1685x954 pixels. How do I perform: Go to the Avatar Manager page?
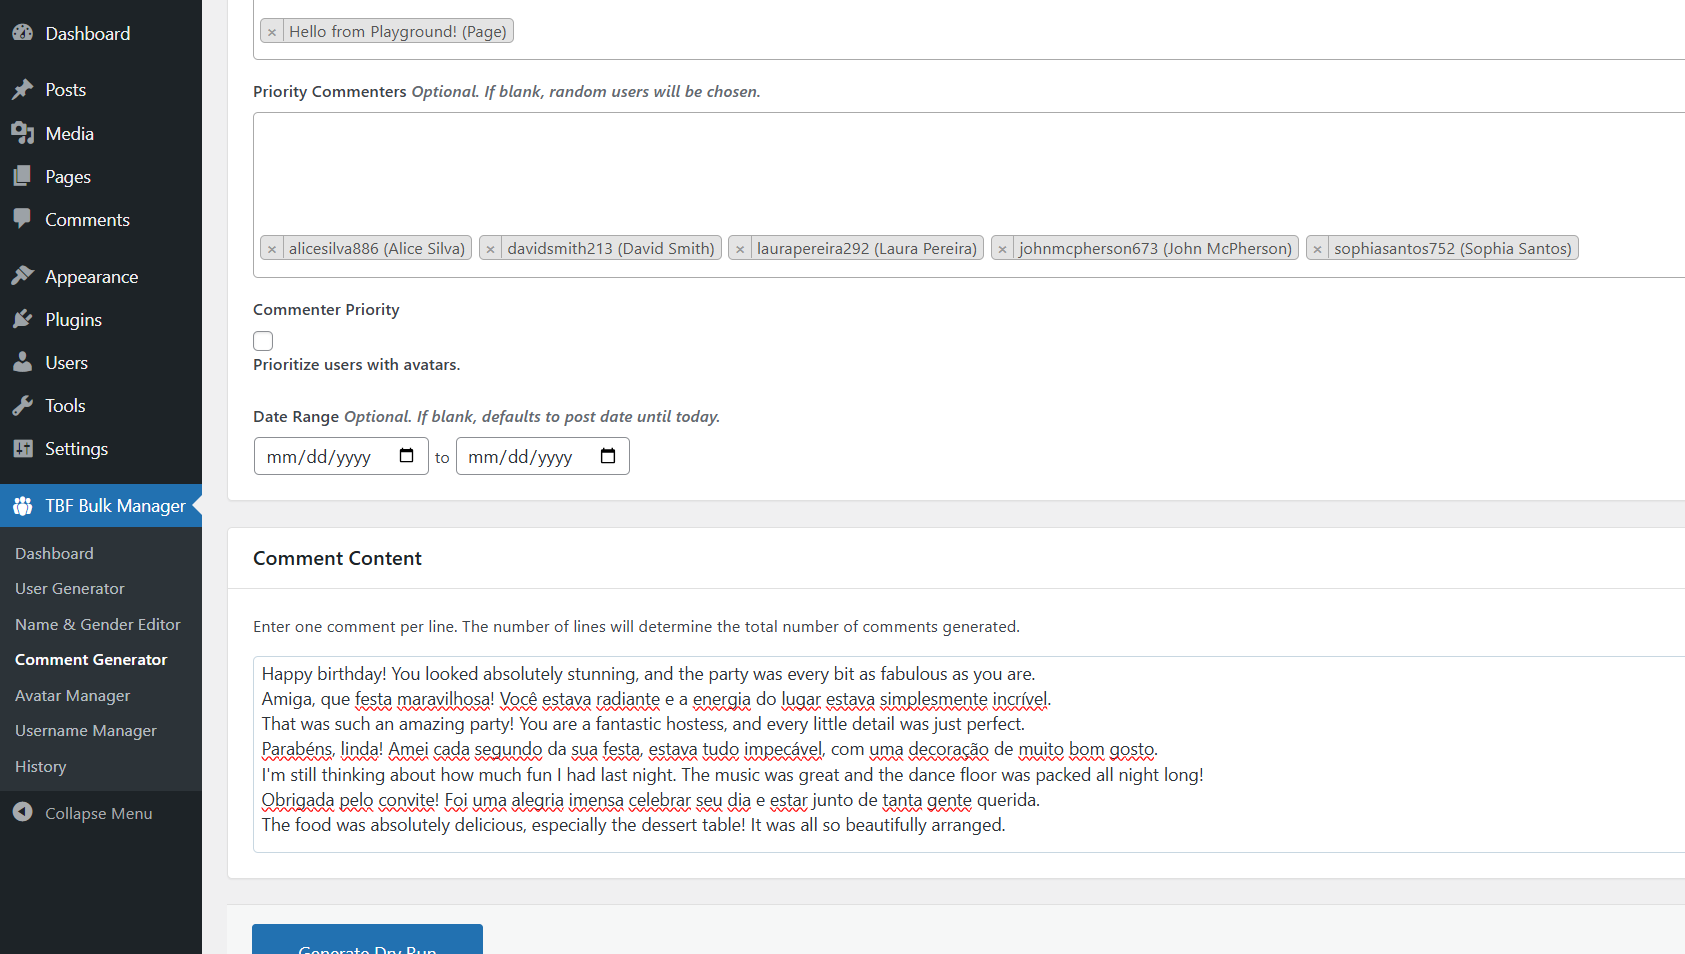click(72, 696)
